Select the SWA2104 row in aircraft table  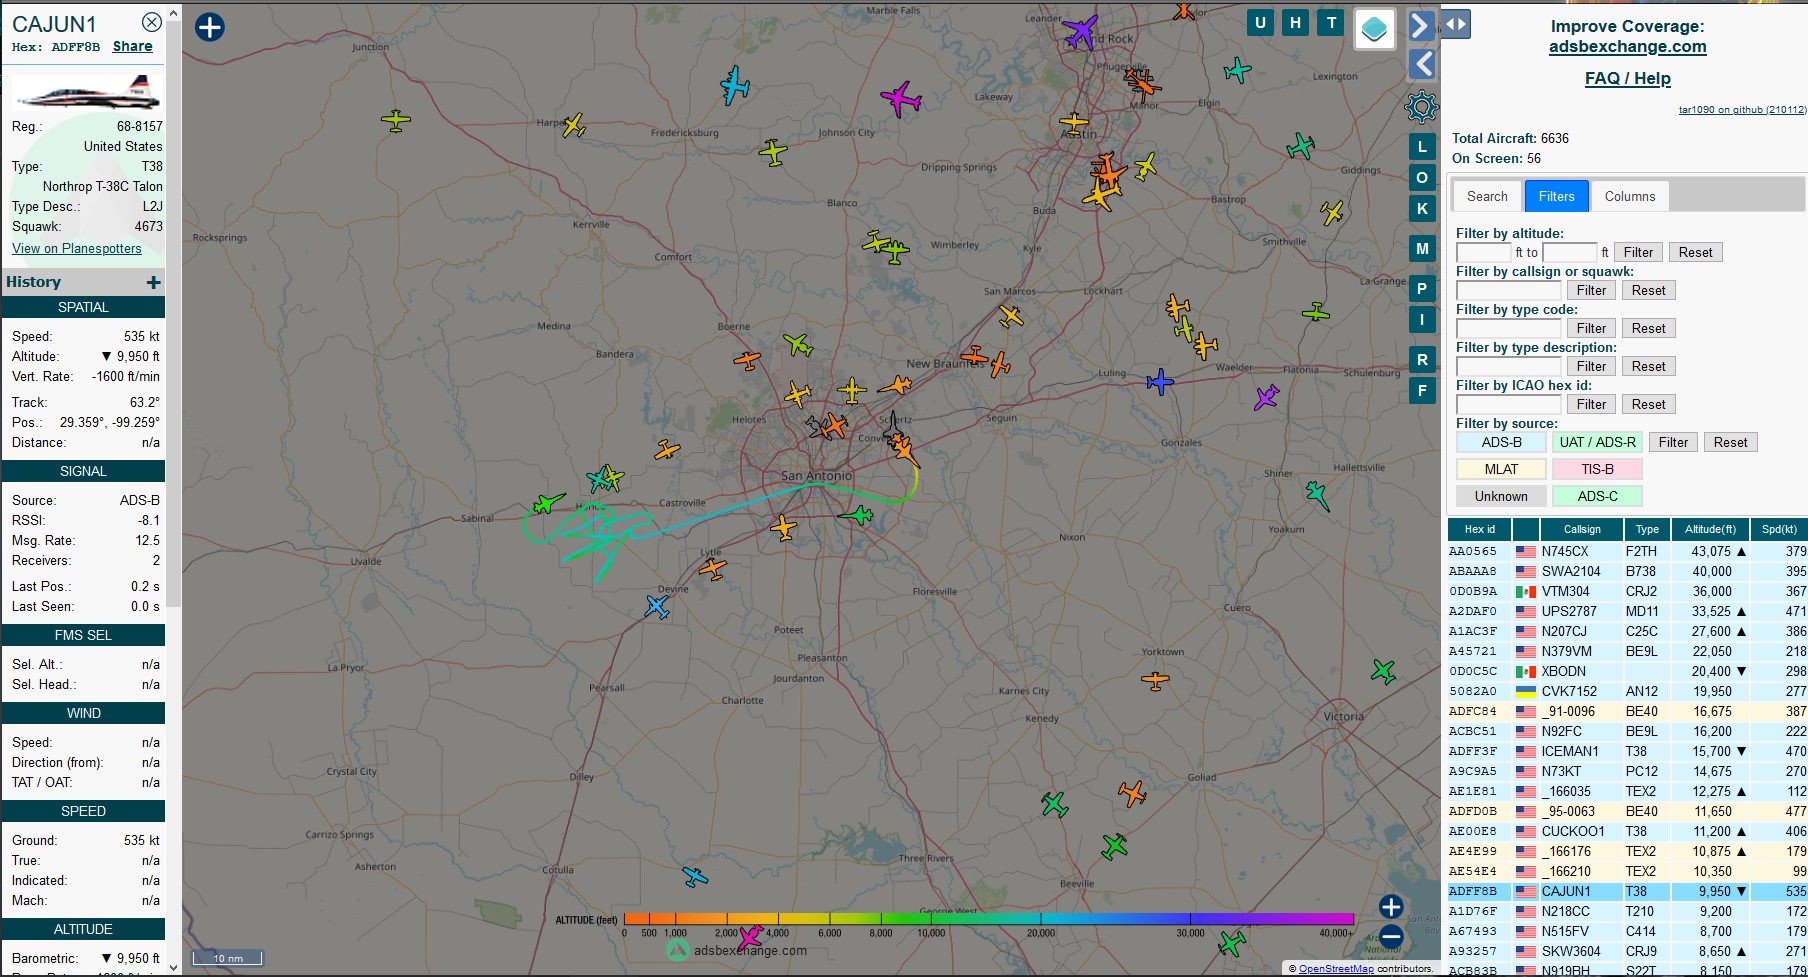1627,571
